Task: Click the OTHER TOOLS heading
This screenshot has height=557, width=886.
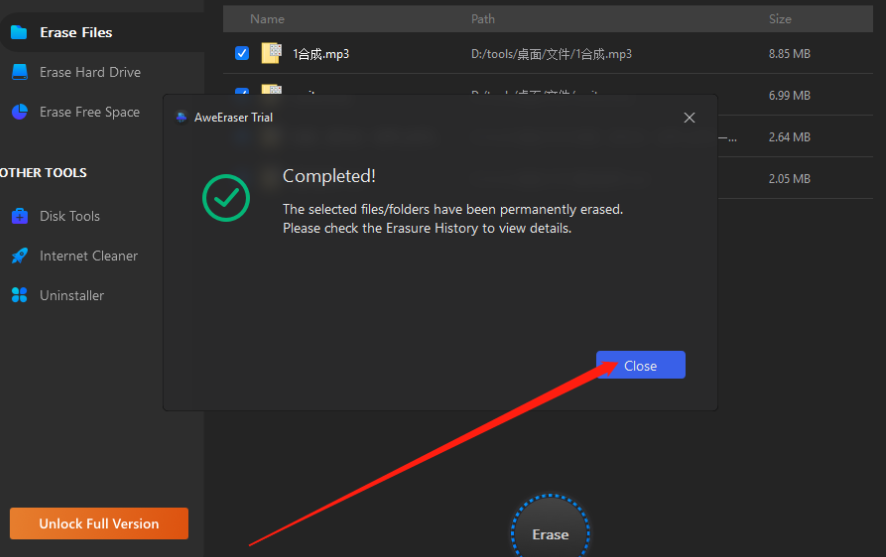Action: (44, 173)
